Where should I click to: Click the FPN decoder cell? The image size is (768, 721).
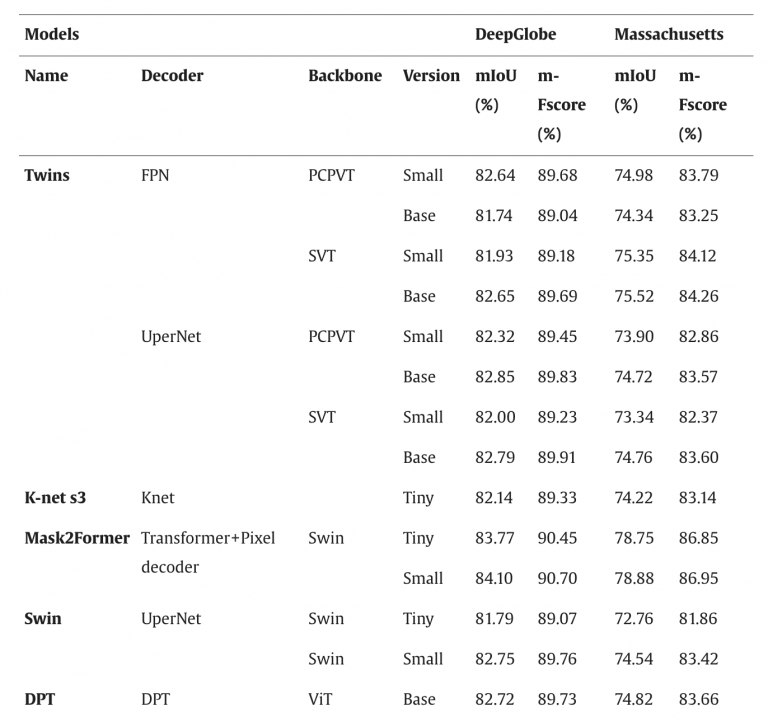(x=155, y=175)
